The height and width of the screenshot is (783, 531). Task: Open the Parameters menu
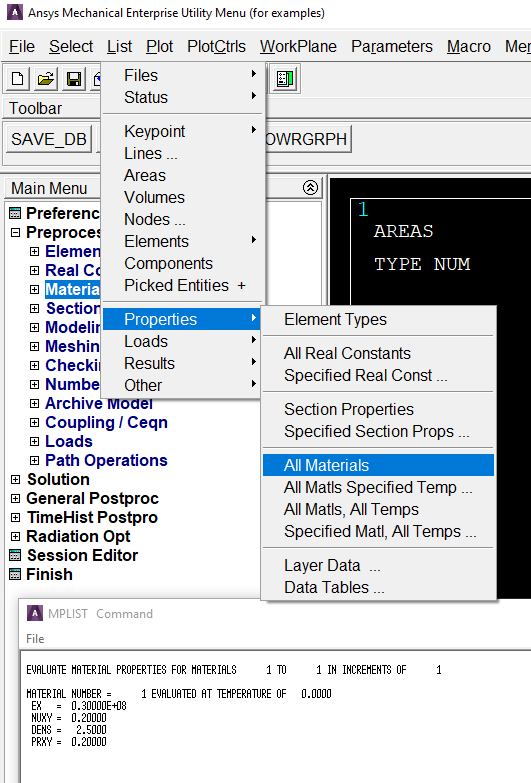tap(392, 46)
